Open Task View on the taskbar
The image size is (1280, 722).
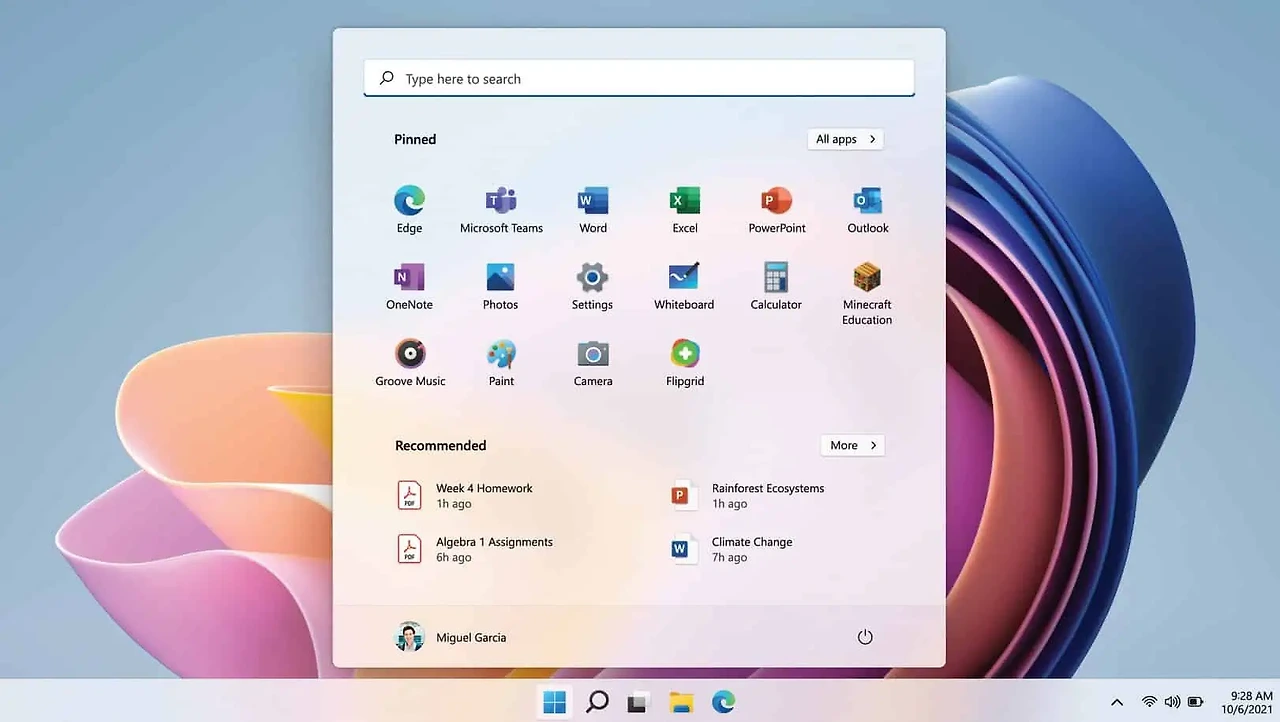pos(638,702)
